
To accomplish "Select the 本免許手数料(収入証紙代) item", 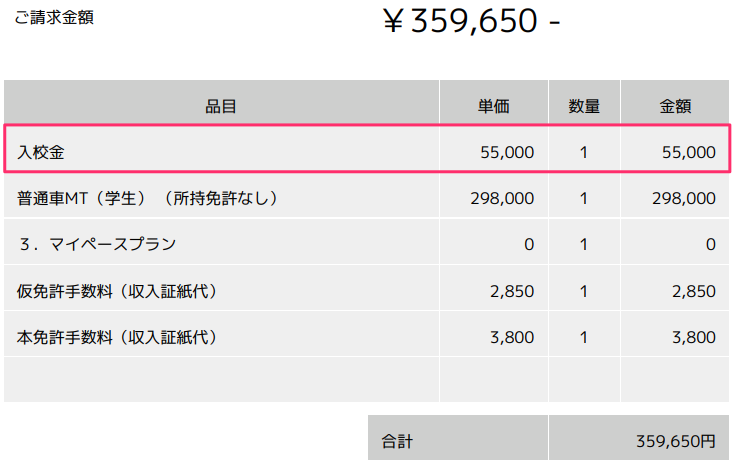I will (117, 337).
